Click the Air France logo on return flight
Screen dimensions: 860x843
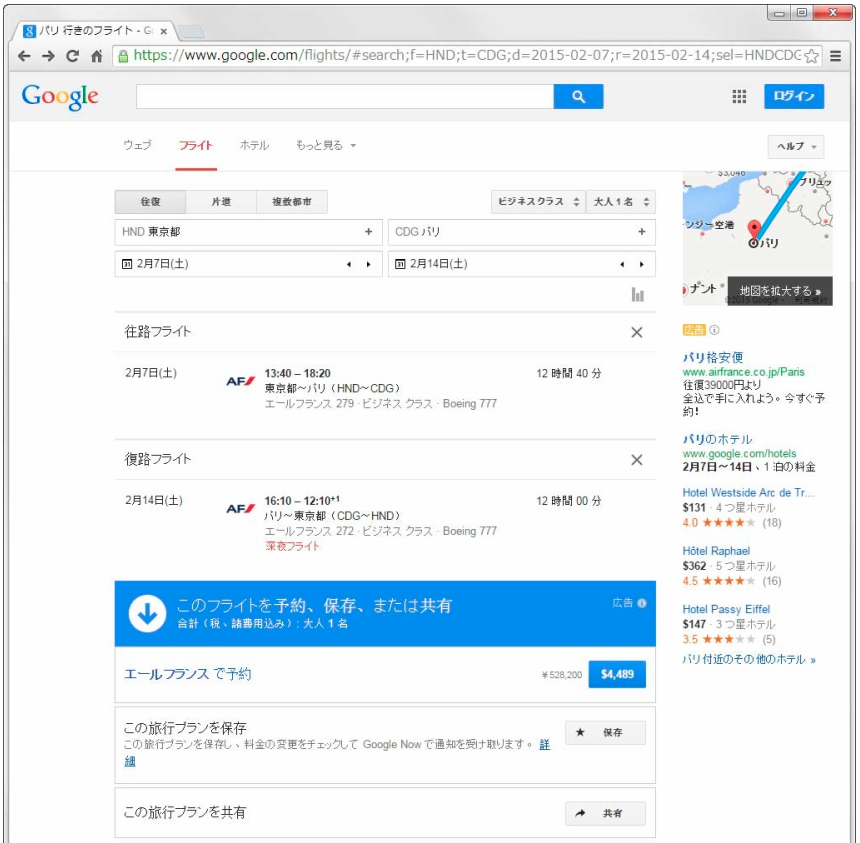point(240,509)
